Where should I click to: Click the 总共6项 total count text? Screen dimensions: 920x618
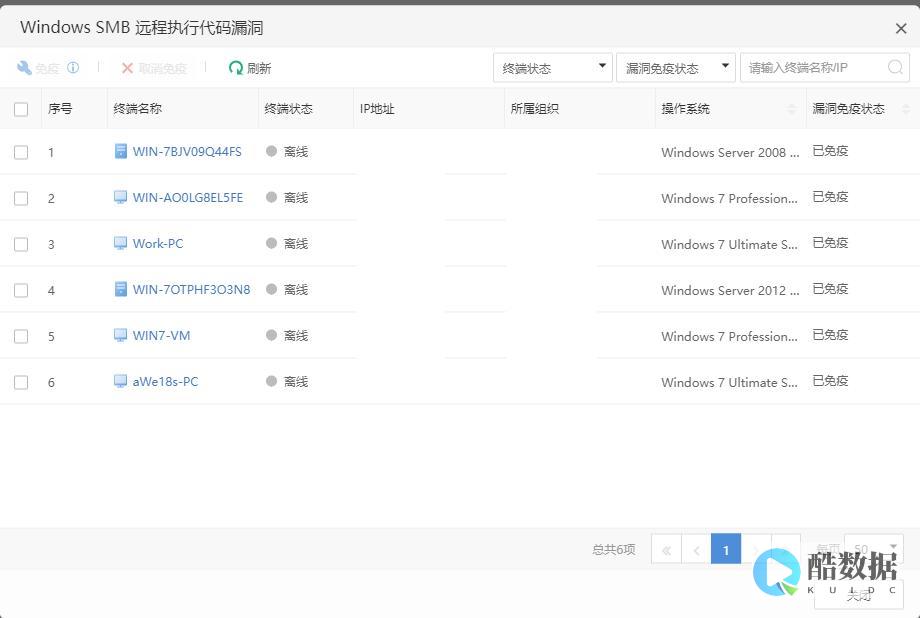(614, 549)
